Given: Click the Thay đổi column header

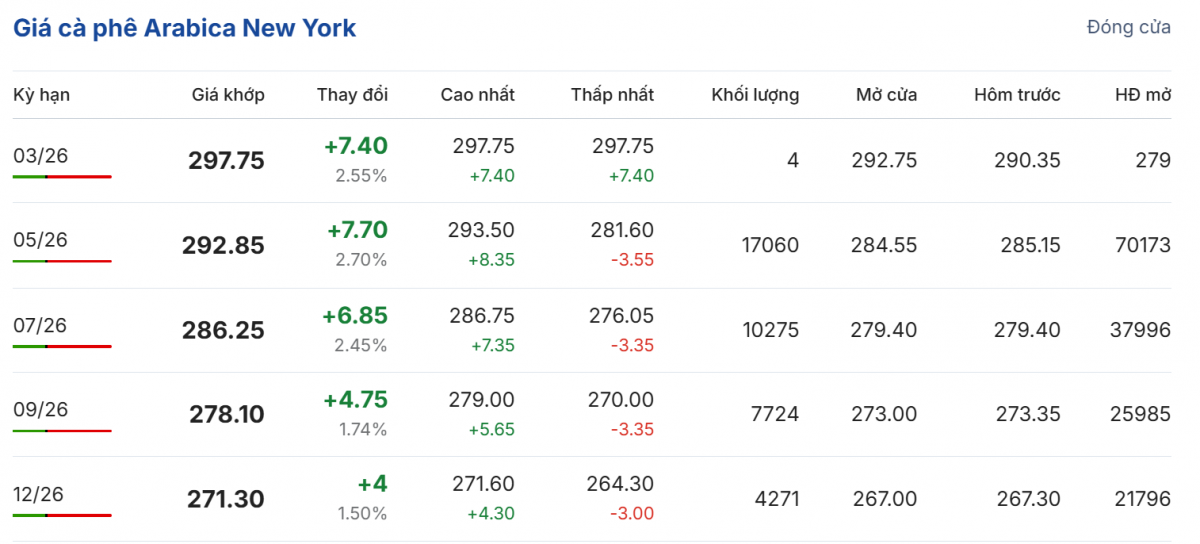Looking at the screenshot, I should pos(352,95).
